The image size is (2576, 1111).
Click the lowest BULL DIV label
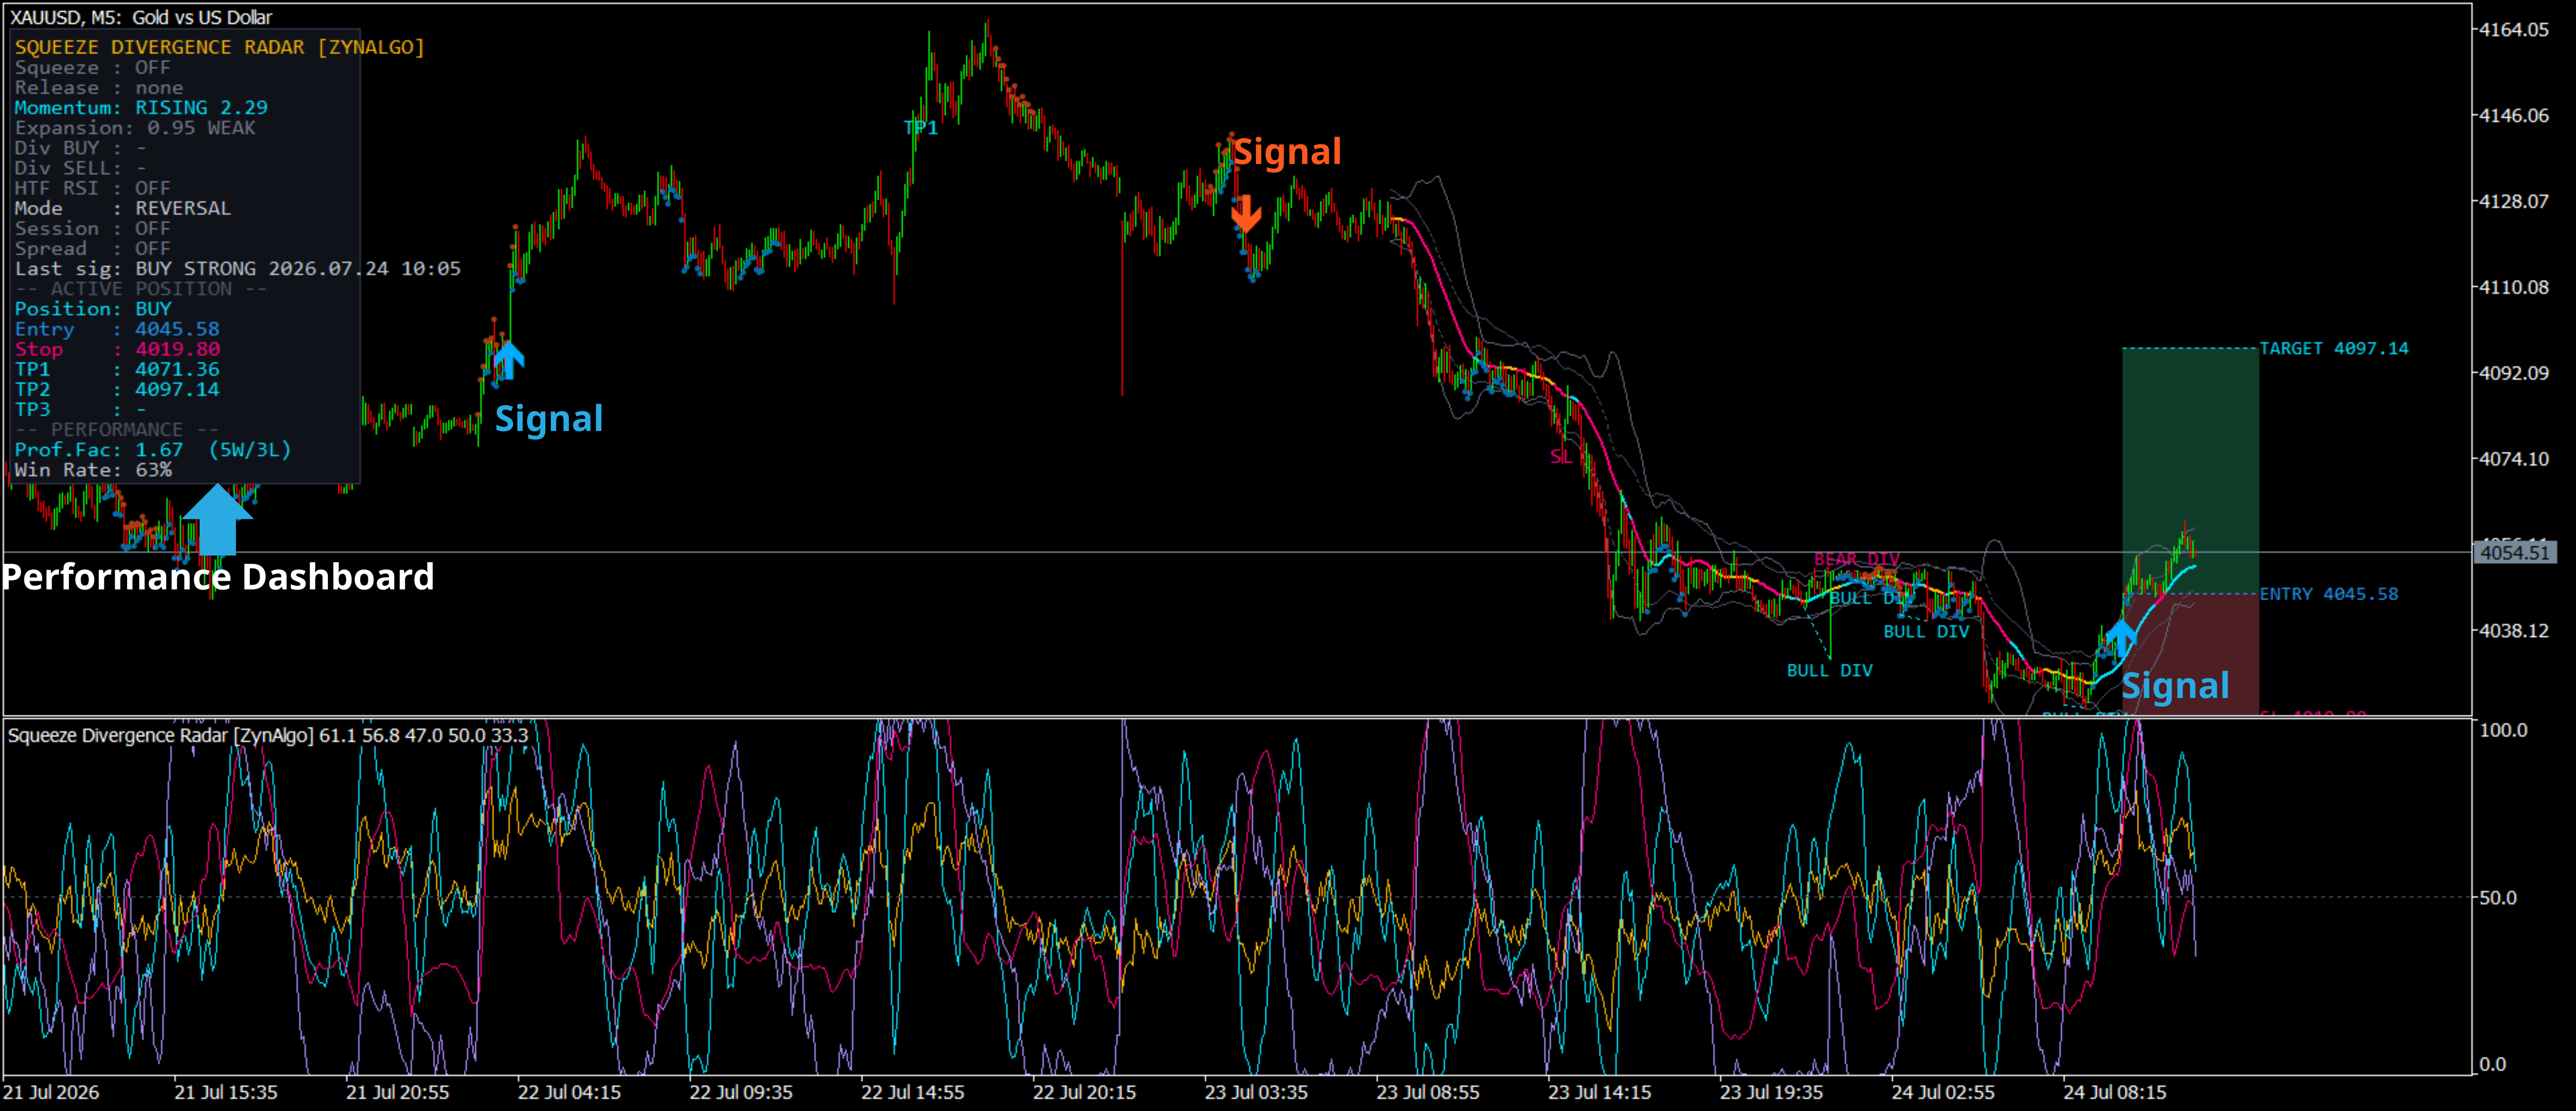click(x=1829, y=670)
